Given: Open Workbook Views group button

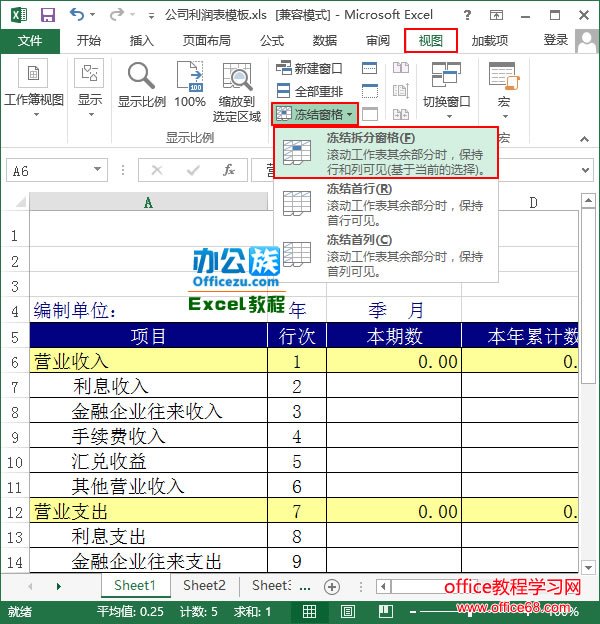Looking at the screenshot, I should [x=34, y=88].
